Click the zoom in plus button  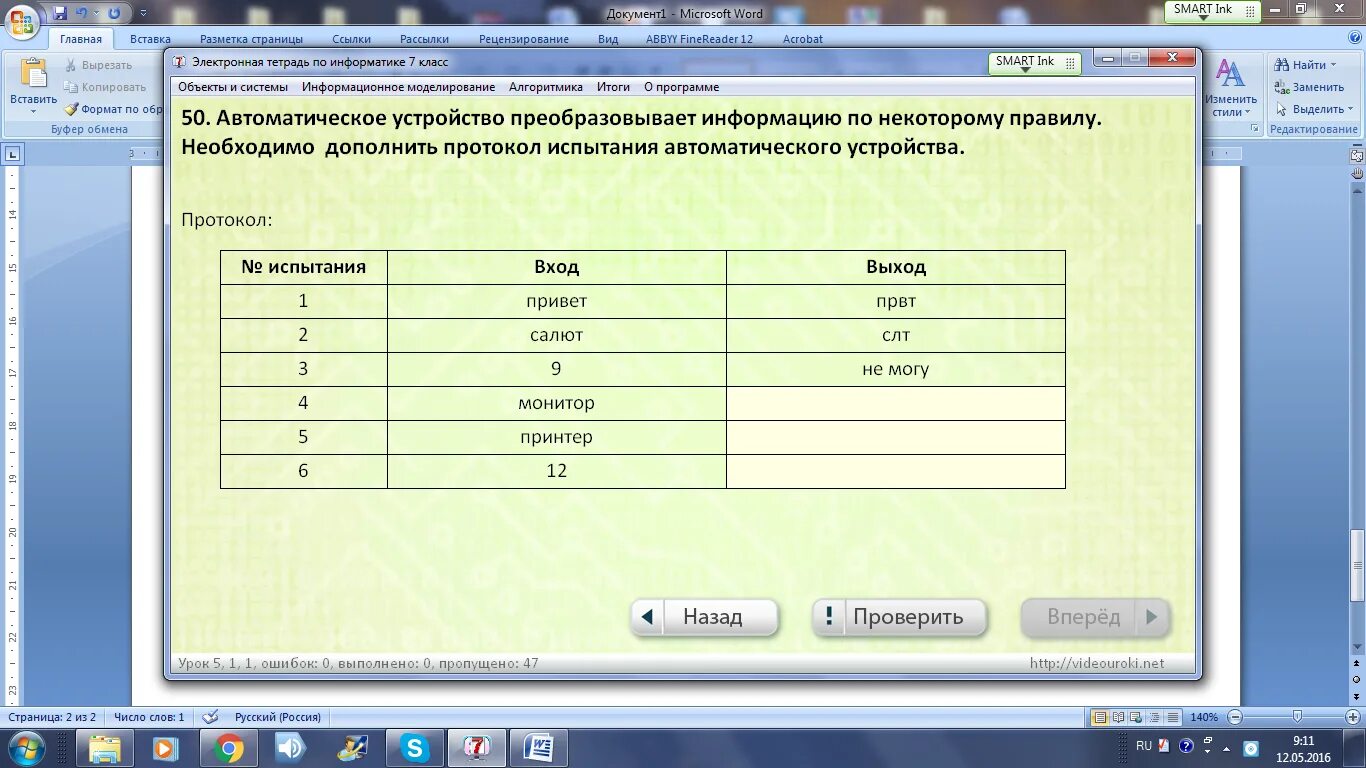tap(1354, 717)
